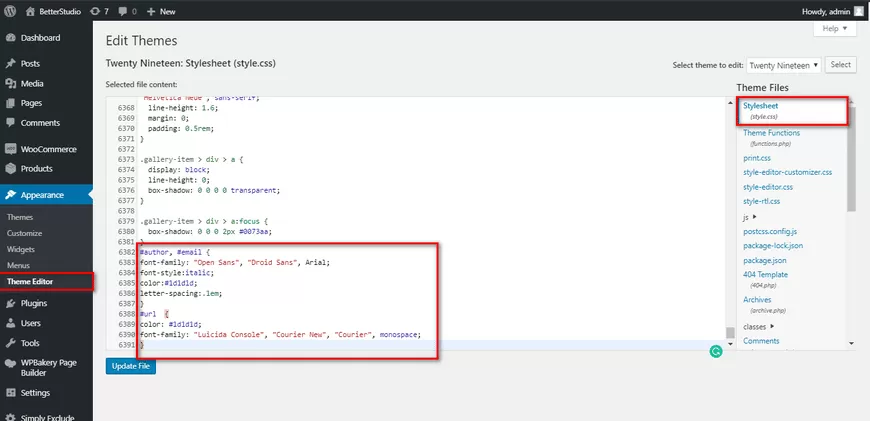Open the Help dropdown tab

(x=834, y=29)
